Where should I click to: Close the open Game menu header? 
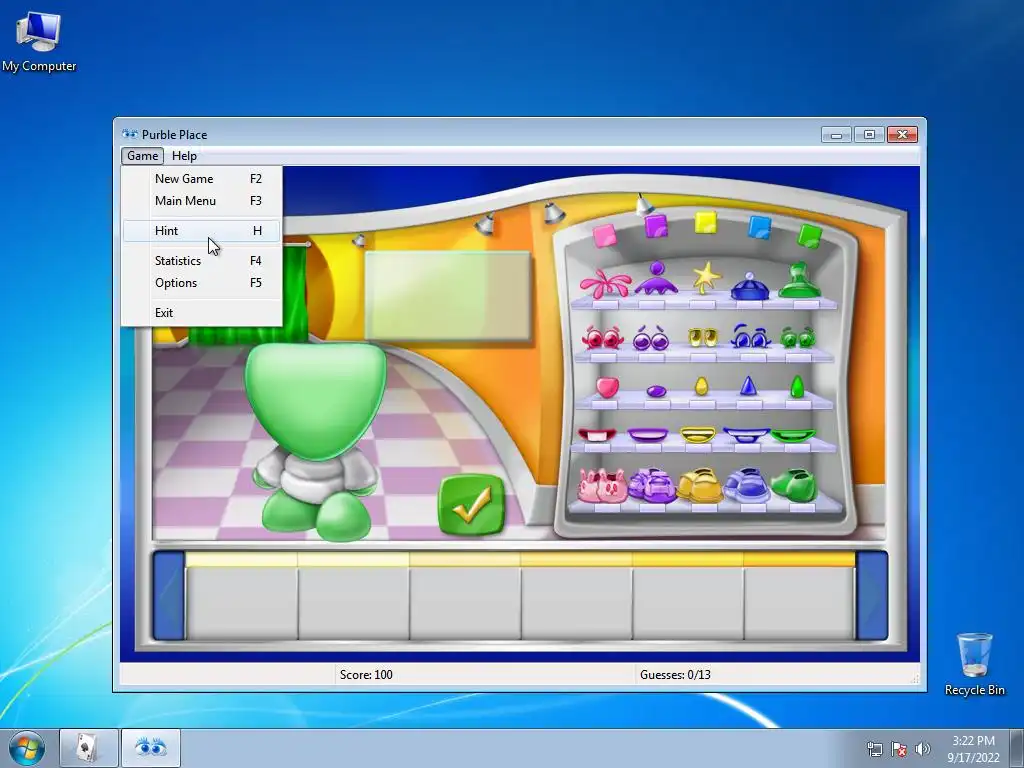click(142, 156)
